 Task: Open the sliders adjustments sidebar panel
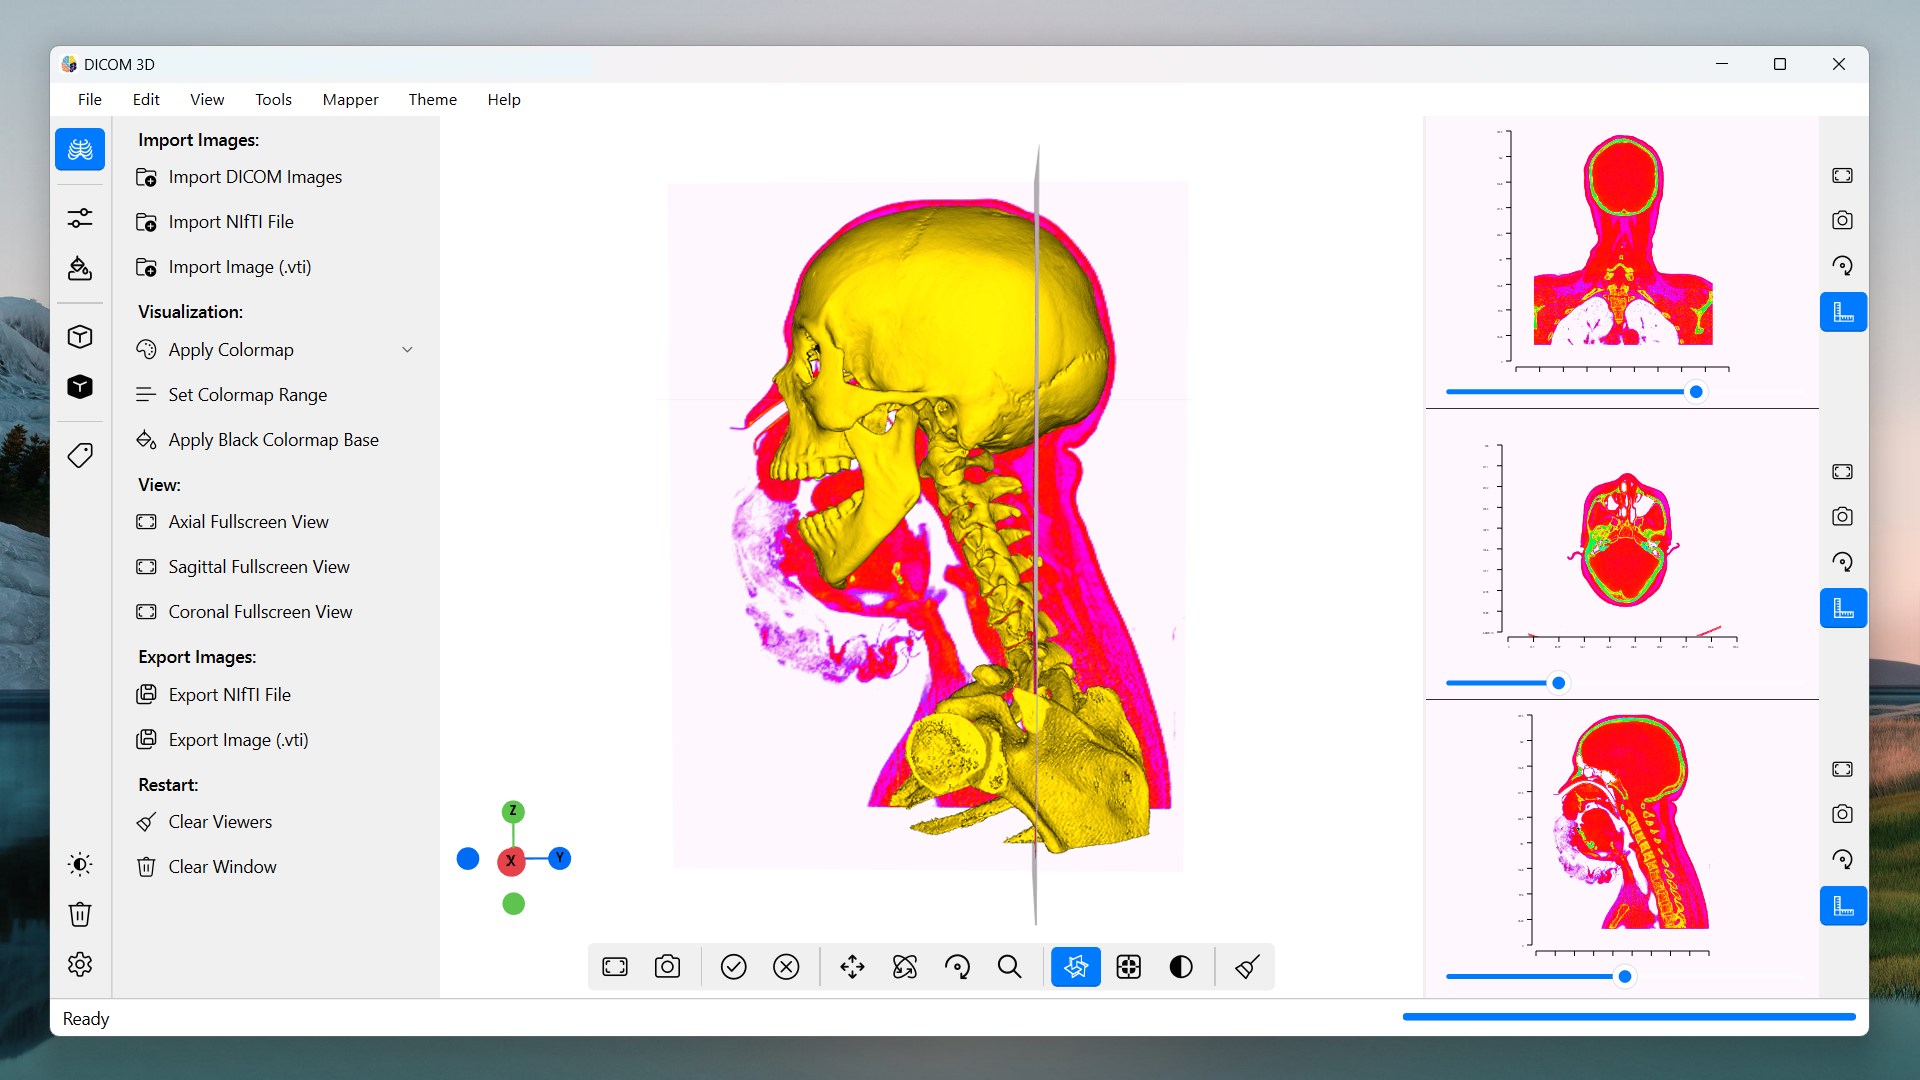pos(80,218)
